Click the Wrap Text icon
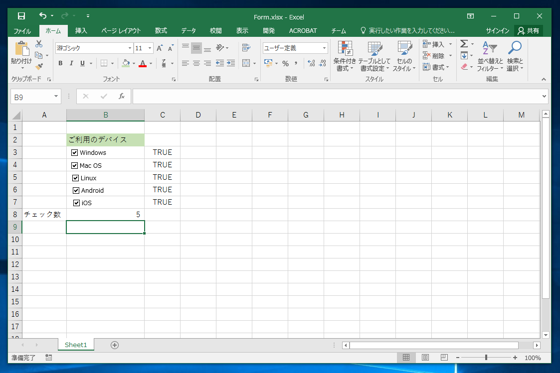The height and width of the screenshot is (373, 560). tap(246, 48)
